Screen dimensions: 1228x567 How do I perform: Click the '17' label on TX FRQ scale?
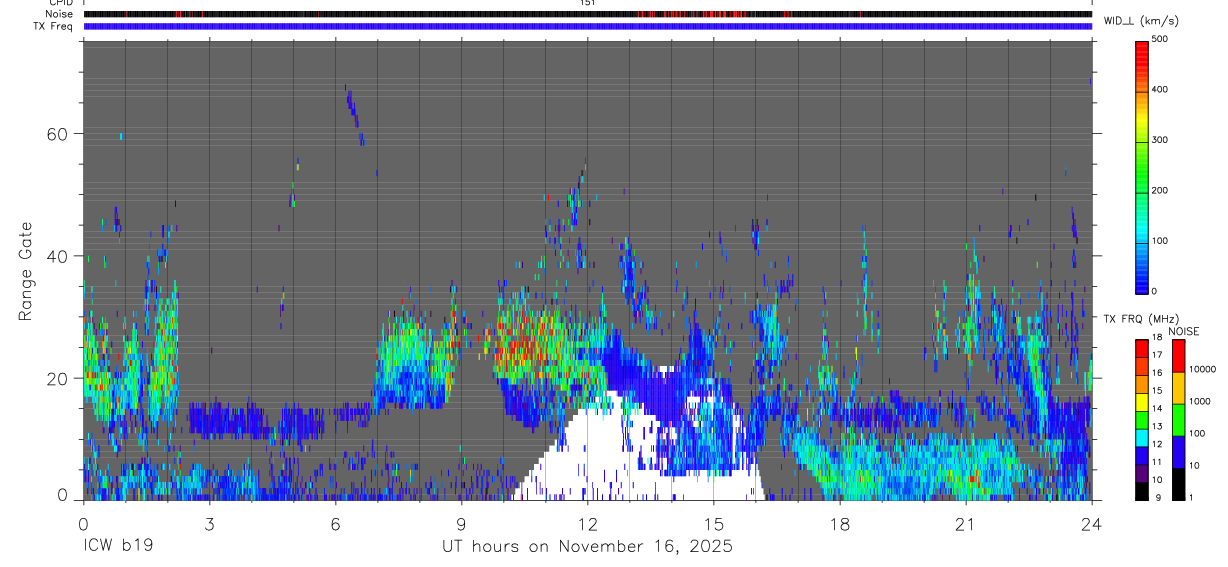[x=1157, y=355]
